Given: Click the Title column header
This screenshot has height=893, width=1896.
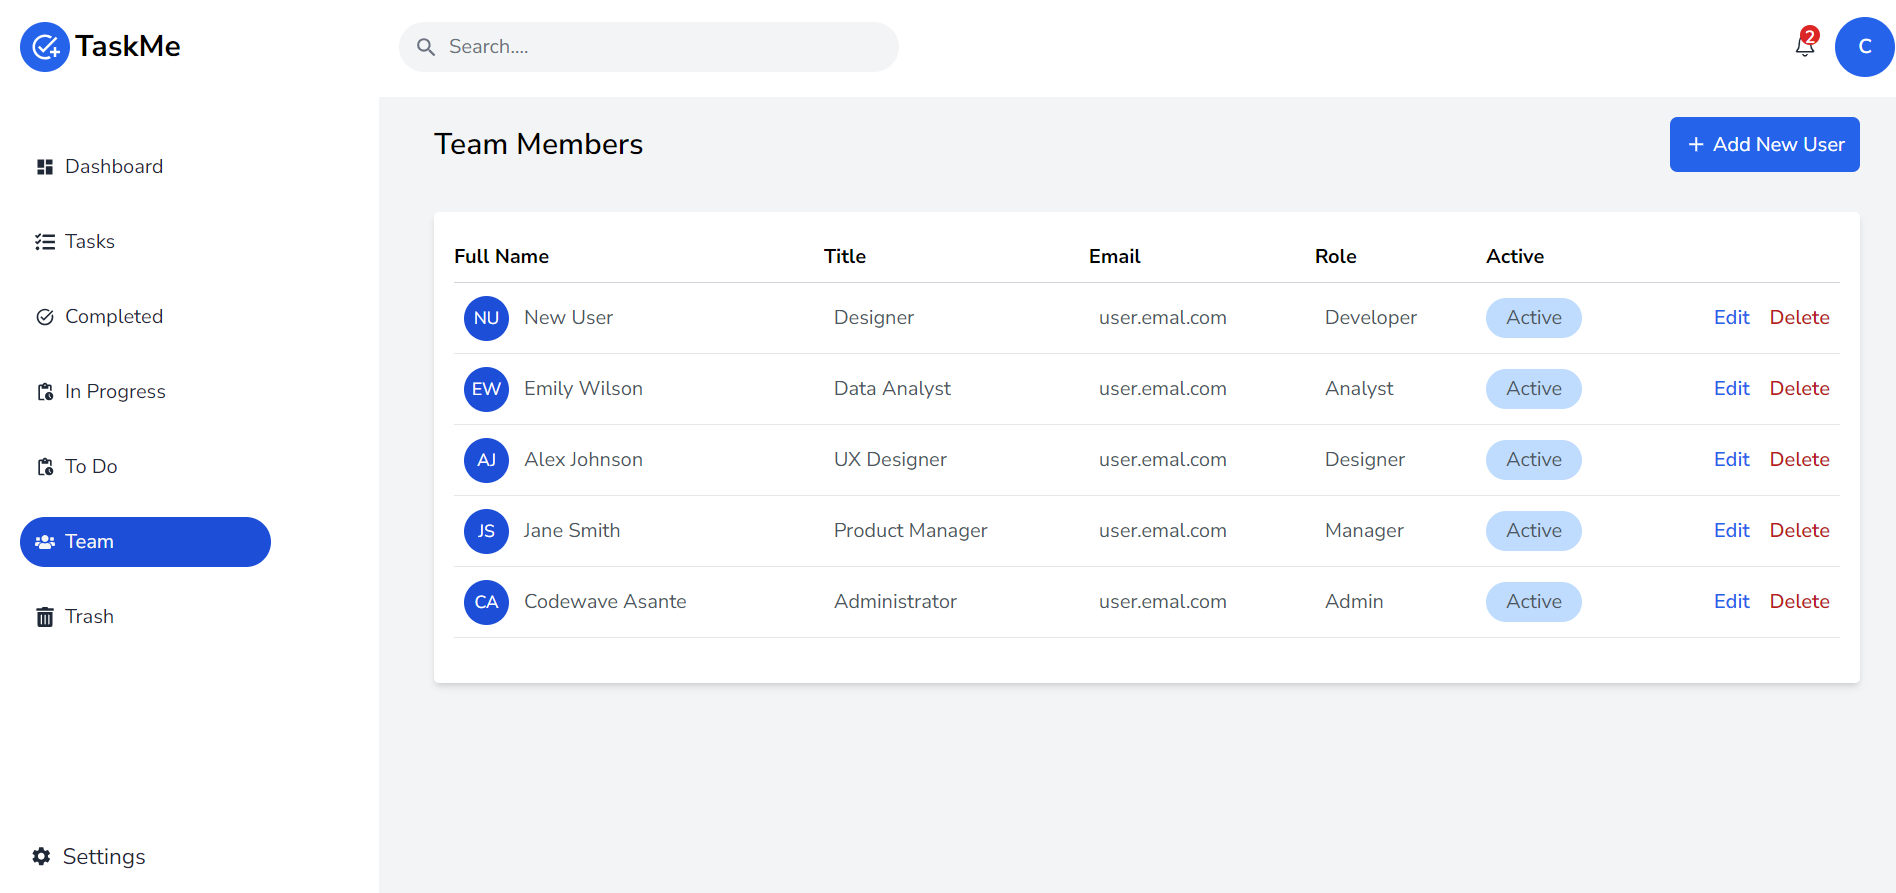Looking at the screenshot, I should coord(845,257).
